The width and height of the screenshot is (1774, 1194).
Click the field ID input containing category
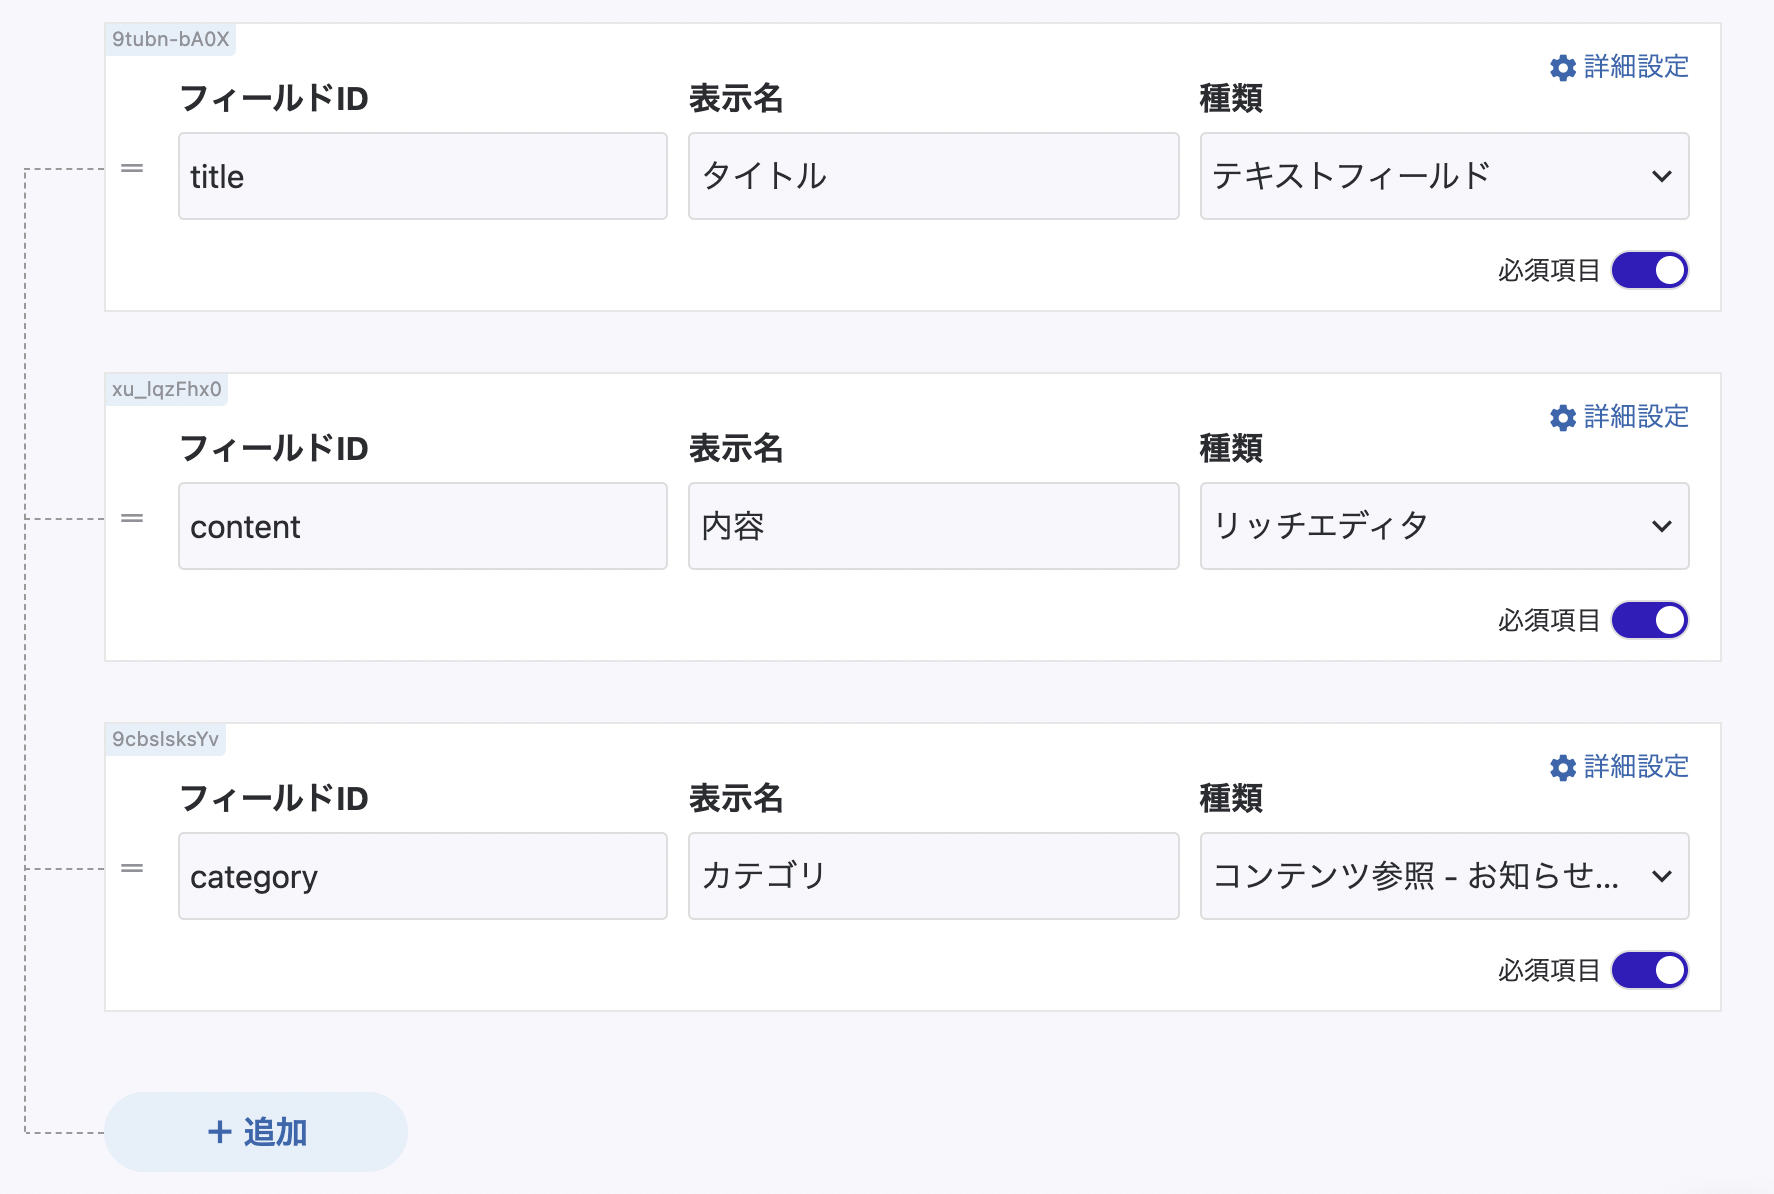(x=422, y=876)
